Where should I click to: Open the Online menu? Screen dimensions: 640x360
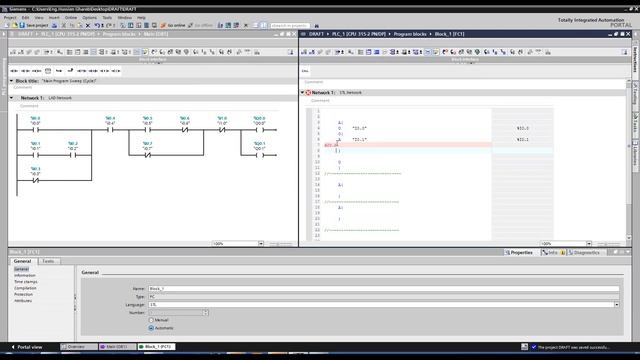71,18
